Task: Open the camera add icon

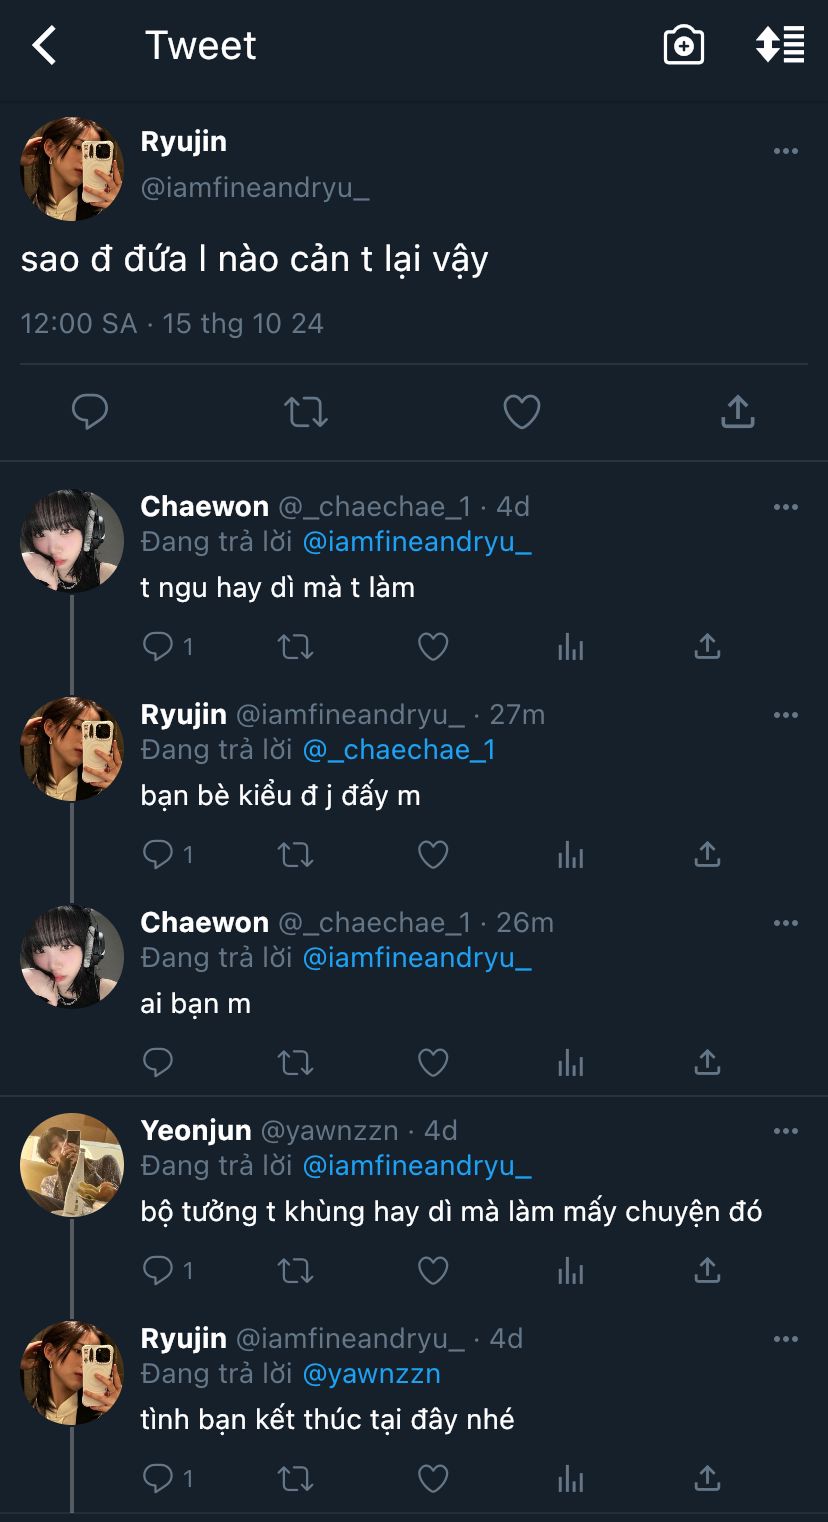Action: click(x=684, y=46)
